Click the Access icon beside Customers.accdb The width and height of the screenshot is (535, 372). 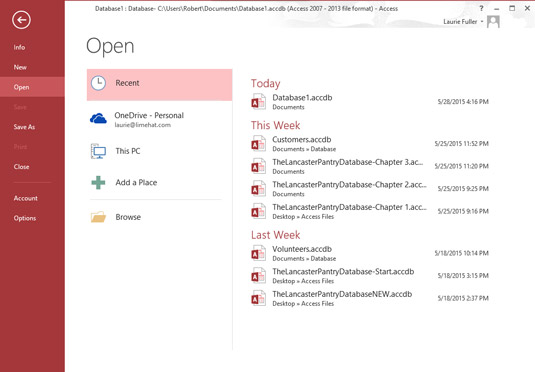click(x=258, y=143)
